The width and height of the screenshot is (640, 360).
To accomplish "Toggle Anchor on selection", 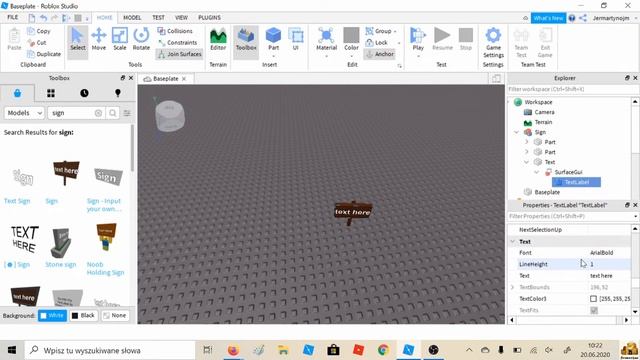I will 380,54.
